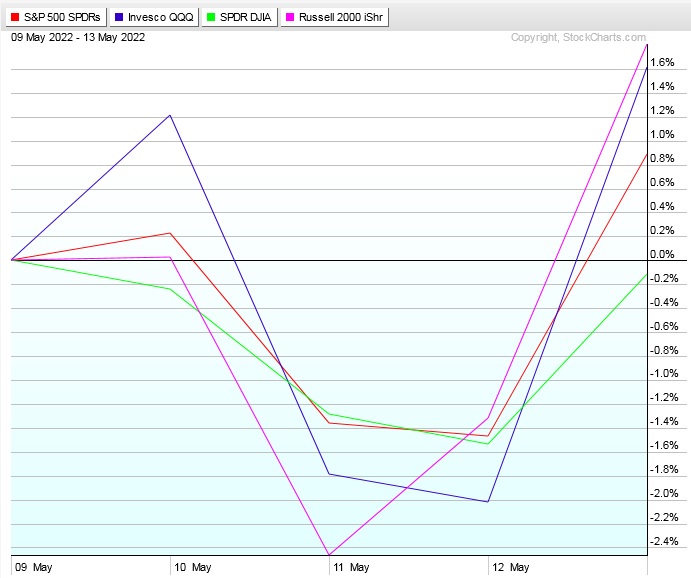Click the 09 May axis label
The image size is (691, 578).
pos(33,567)
